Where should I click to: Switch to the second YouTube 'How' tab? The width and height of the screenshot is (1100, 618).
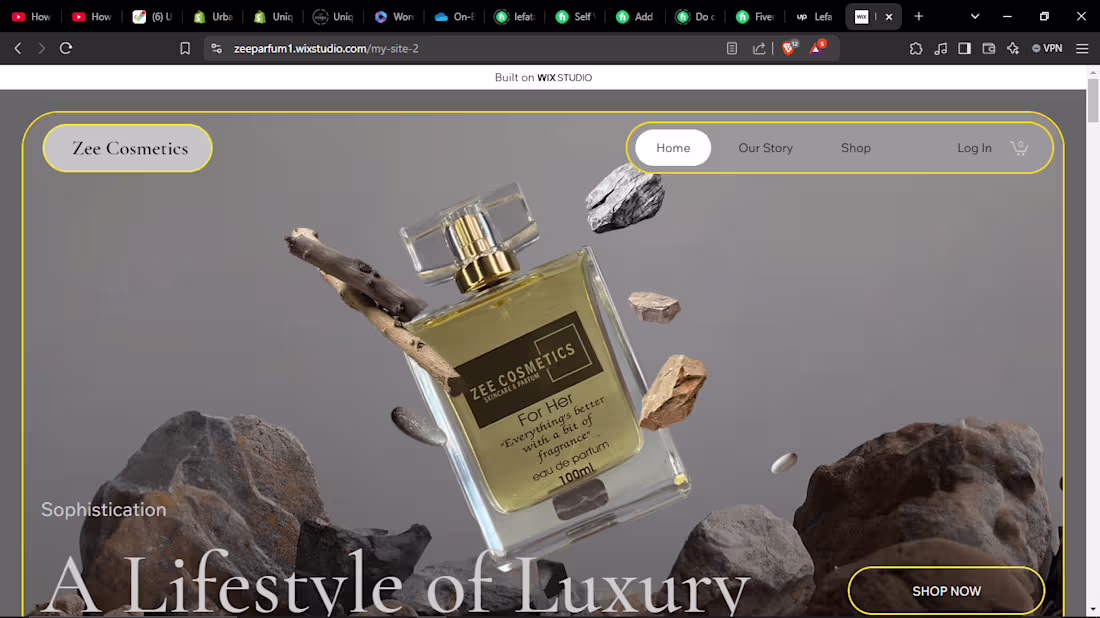pos(91,17)
